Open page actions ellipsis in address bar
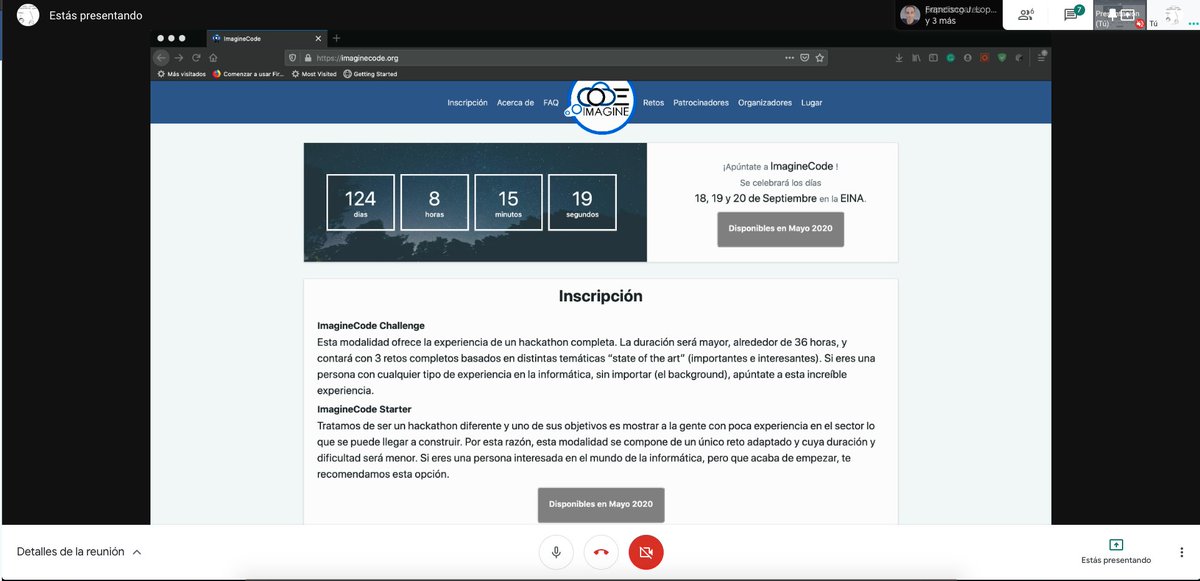 (790, 58)
